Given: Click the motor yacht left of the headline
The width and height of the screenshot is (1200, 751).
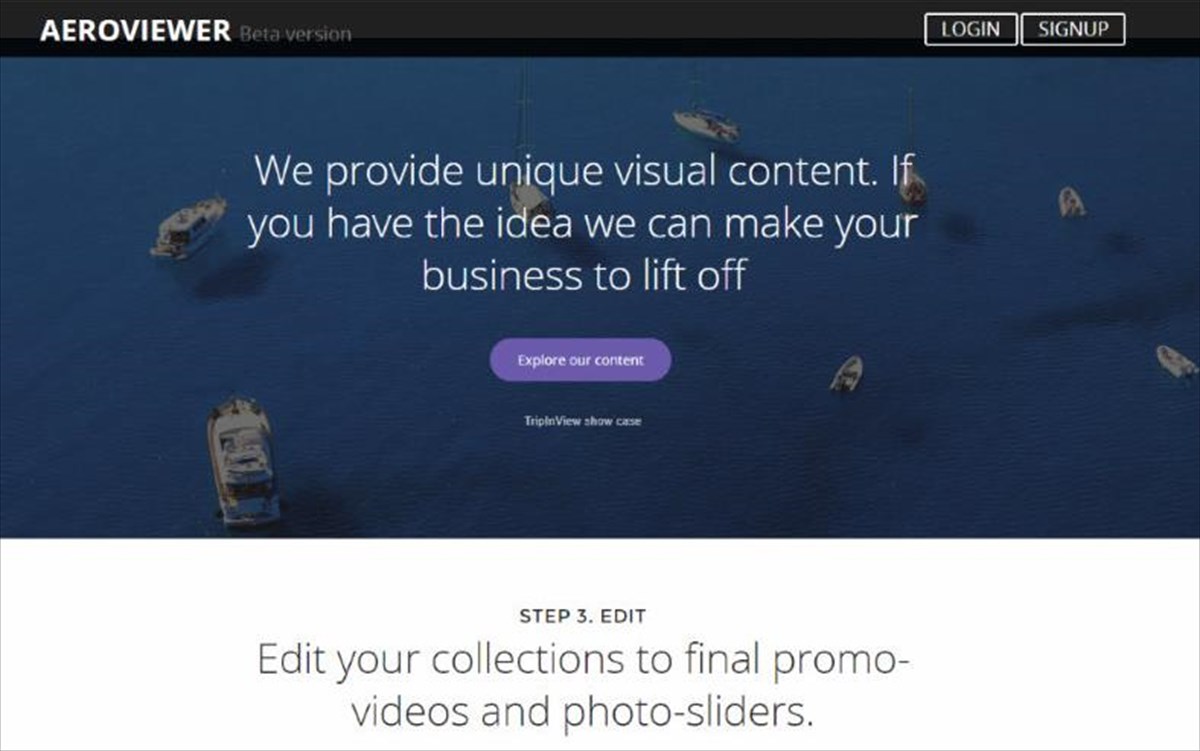Looking at the screenshot, I should click(189, 226).
